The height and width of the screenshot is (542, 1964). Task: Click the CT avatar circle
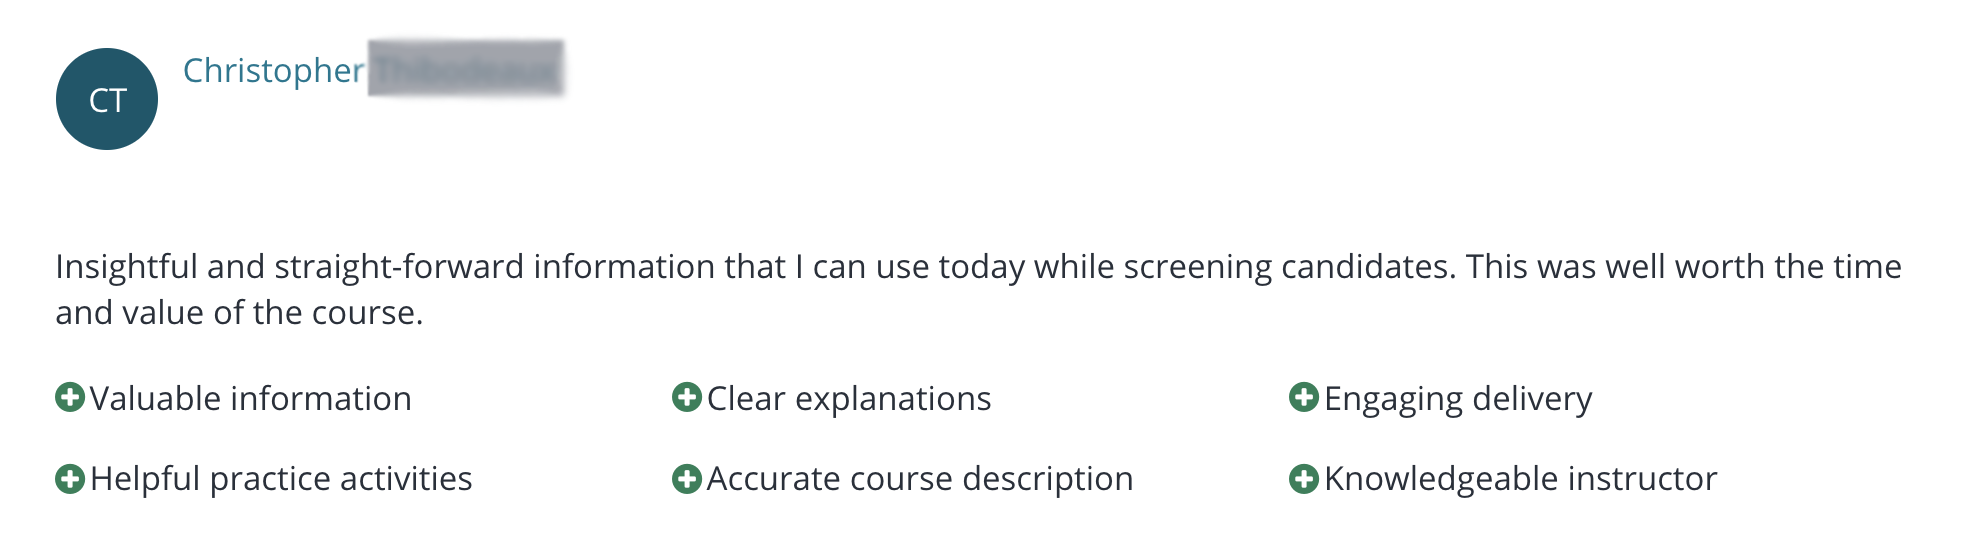(107, 99)
